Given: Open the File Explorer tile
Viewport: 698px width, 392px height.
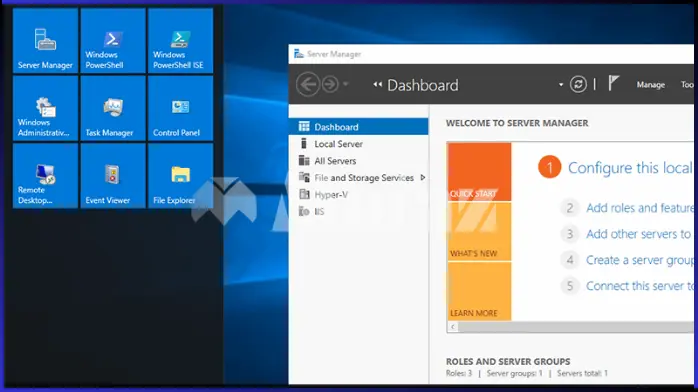Looking at the screenshot, I should pos(180,176).
